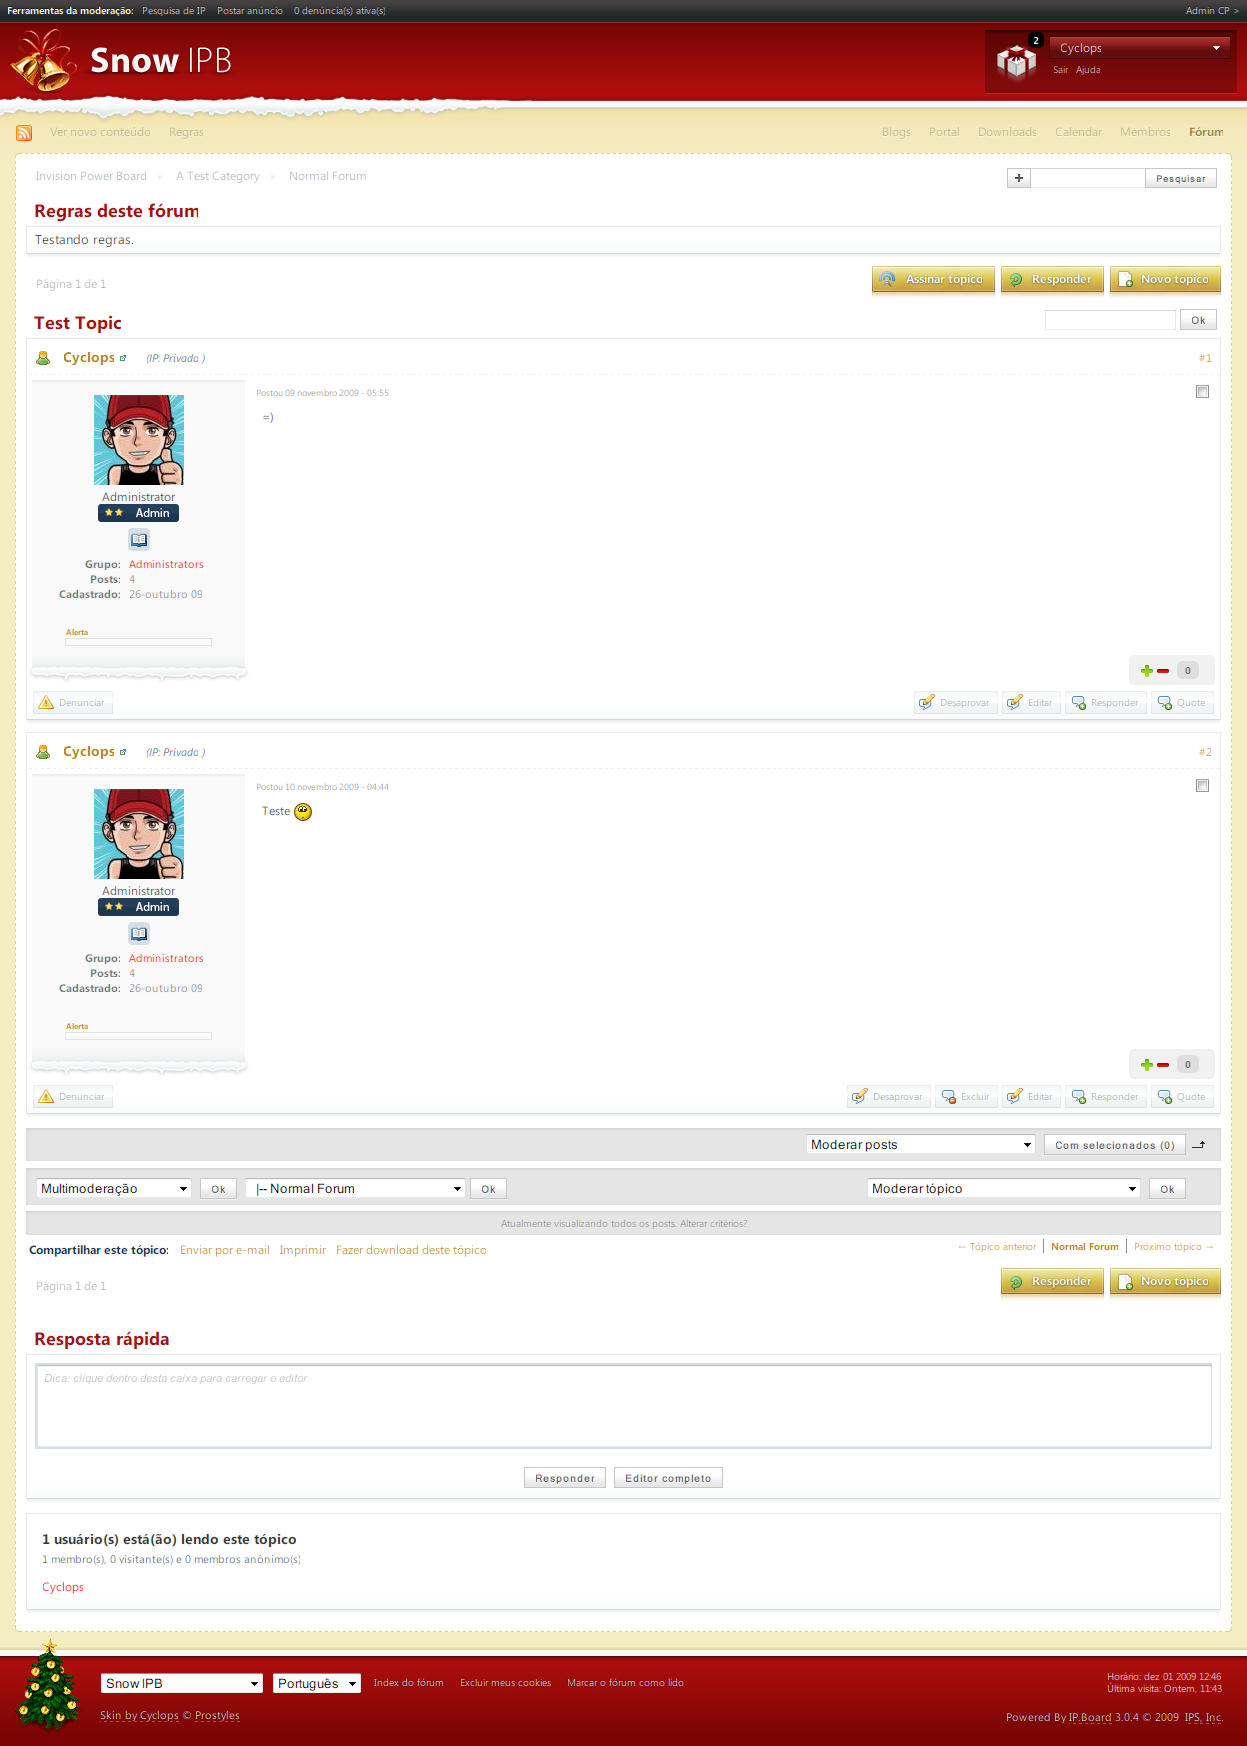Open the Português language selector
Screen dimensions: 1247x1746
pyautogui.click(x=317, y=1684)
